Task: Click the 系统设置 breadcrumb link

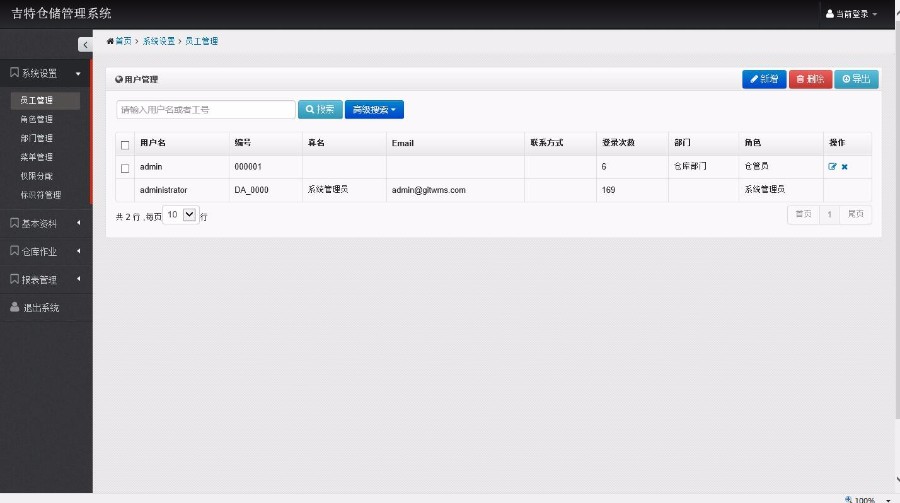Action: coord(158,41)
